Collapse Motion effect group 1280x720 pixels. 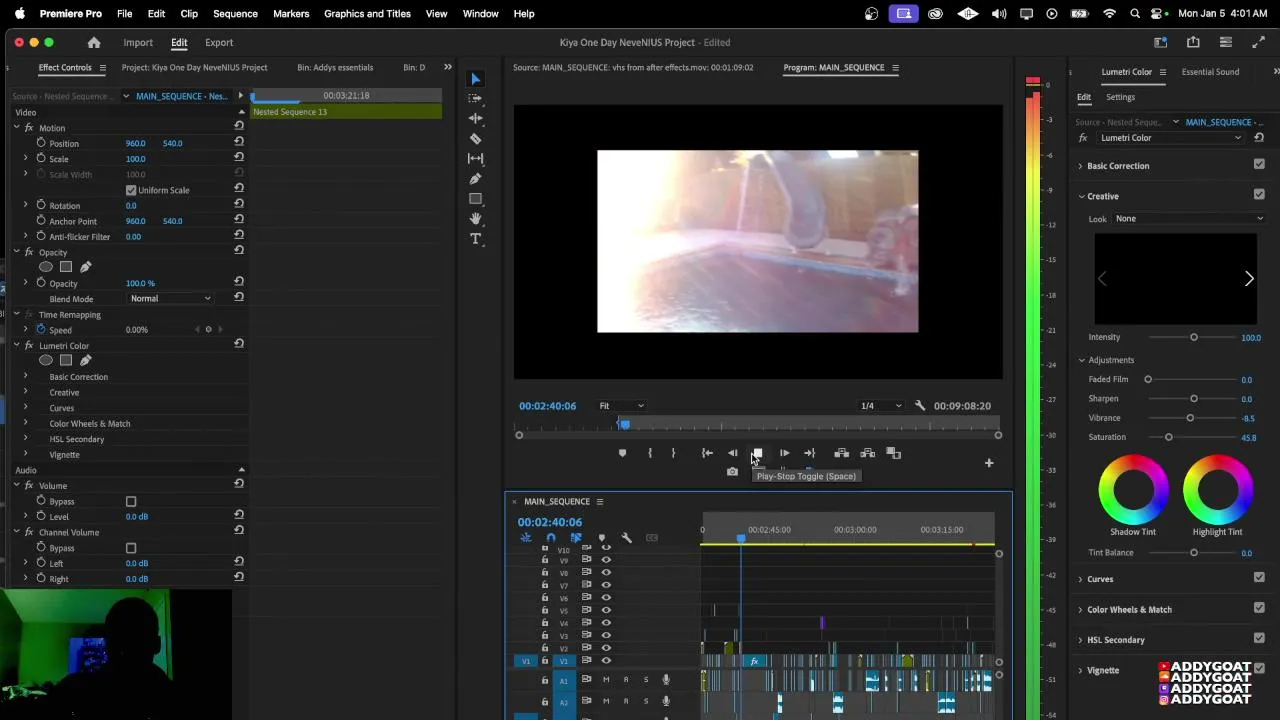[x=16, y=128]
